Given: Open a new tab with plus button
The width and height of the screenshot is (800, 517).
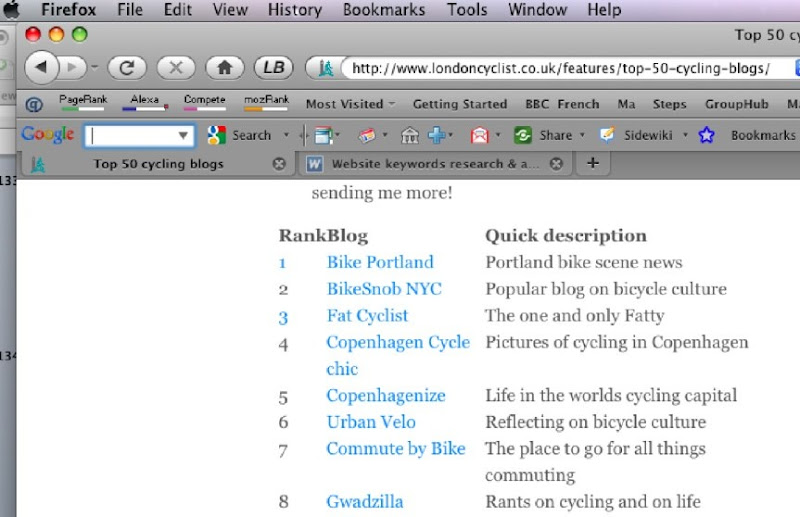Looking at the screenshot, I should [x=592, y=163].
